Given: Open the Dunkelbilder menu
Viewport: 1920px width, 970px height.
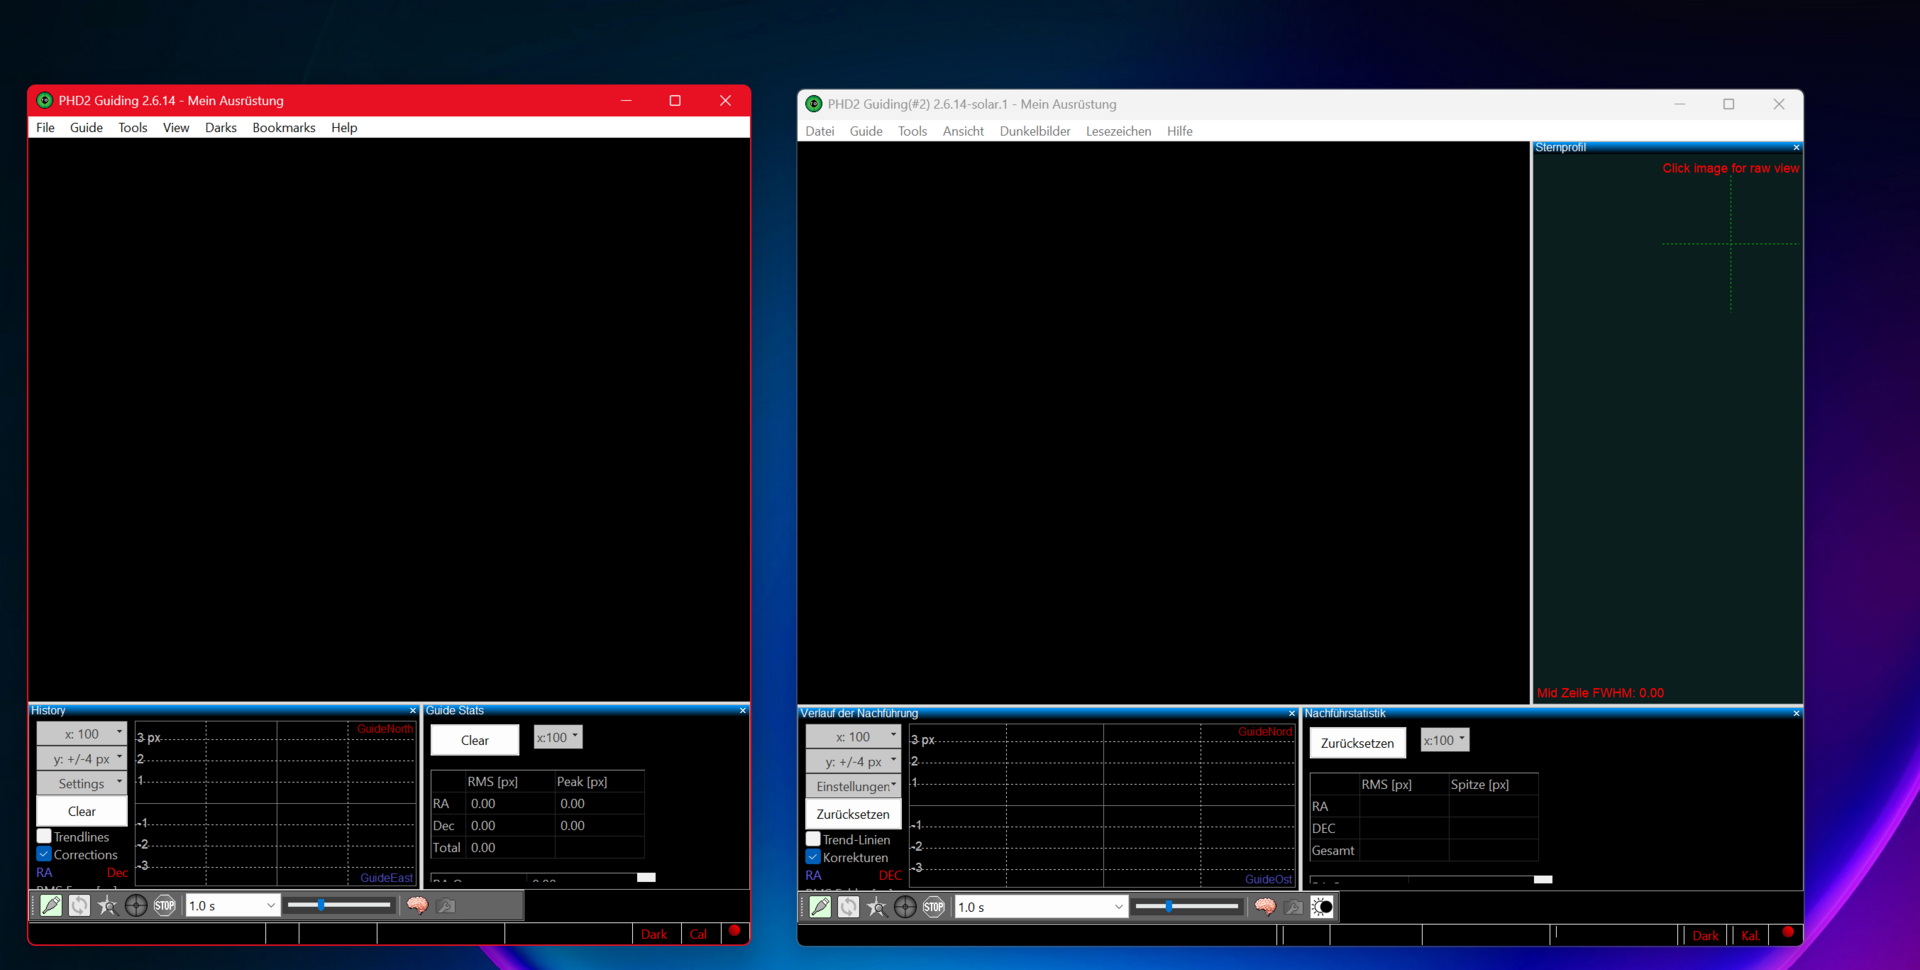Looking at the screenshot, I should tap(1035, 131).
